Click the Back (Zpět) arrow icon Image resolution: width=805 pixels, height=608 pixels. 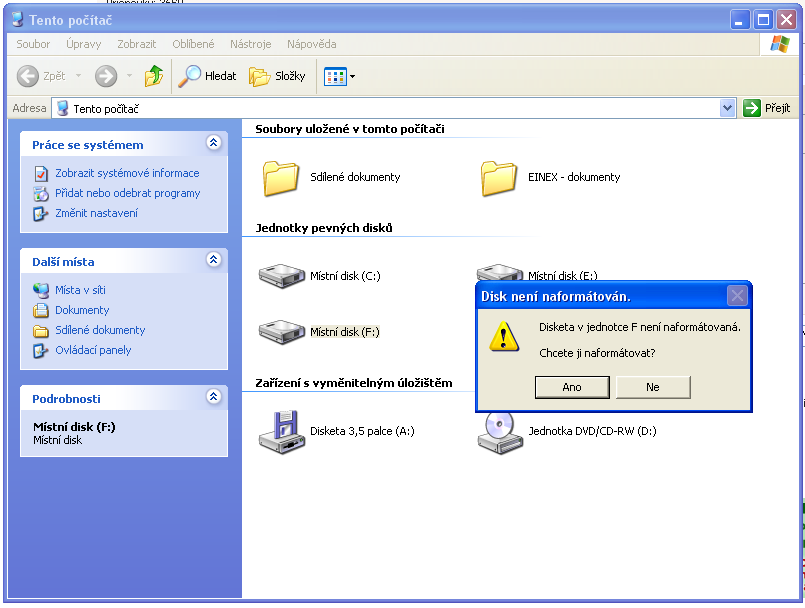click(28, 76)
